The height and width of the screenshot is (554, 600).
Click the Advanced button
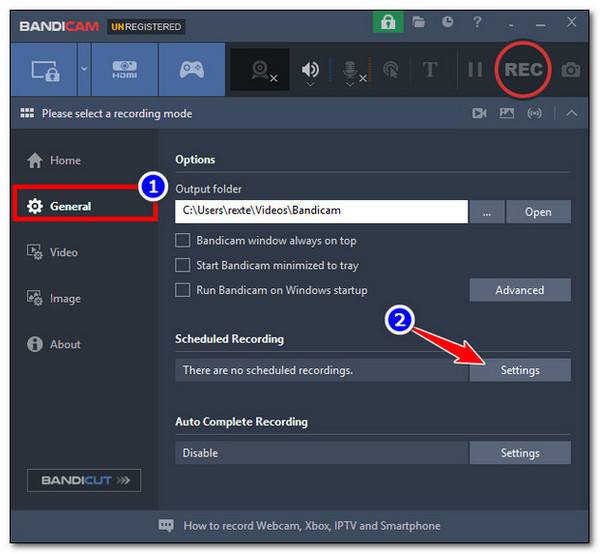click(520, 290)
